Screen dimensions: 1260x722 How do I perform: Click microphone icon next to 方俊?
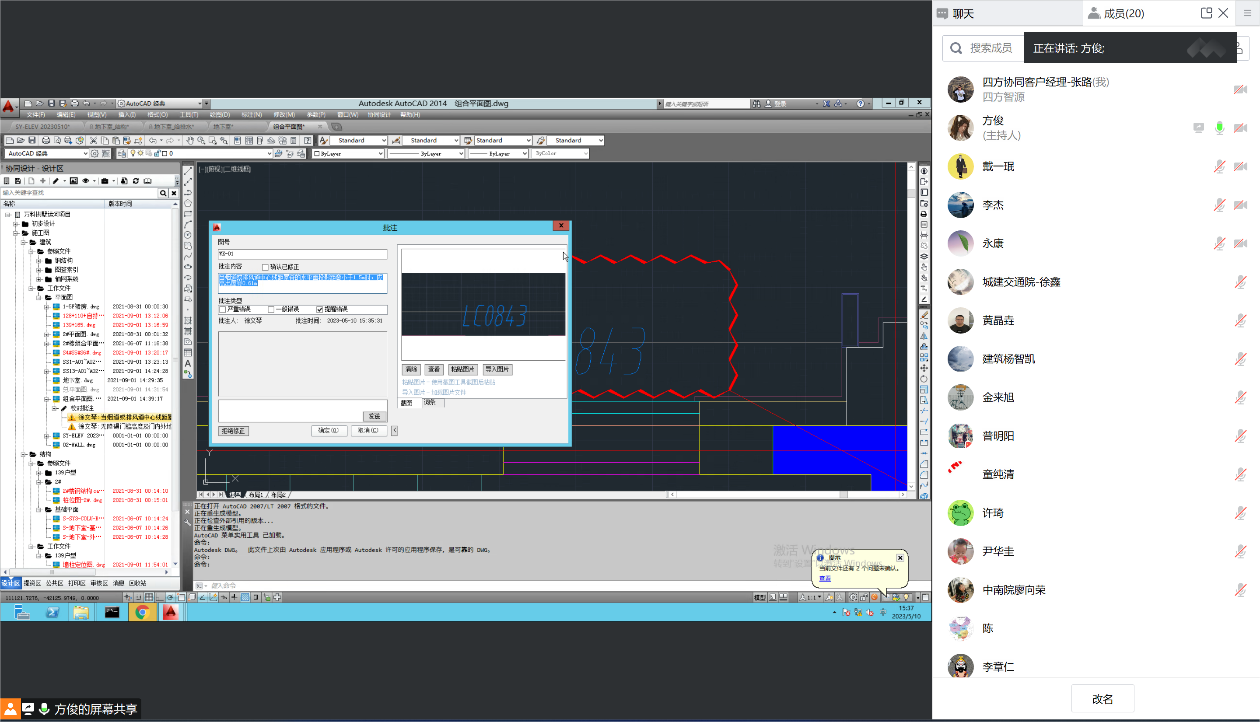coord(1219,128)
